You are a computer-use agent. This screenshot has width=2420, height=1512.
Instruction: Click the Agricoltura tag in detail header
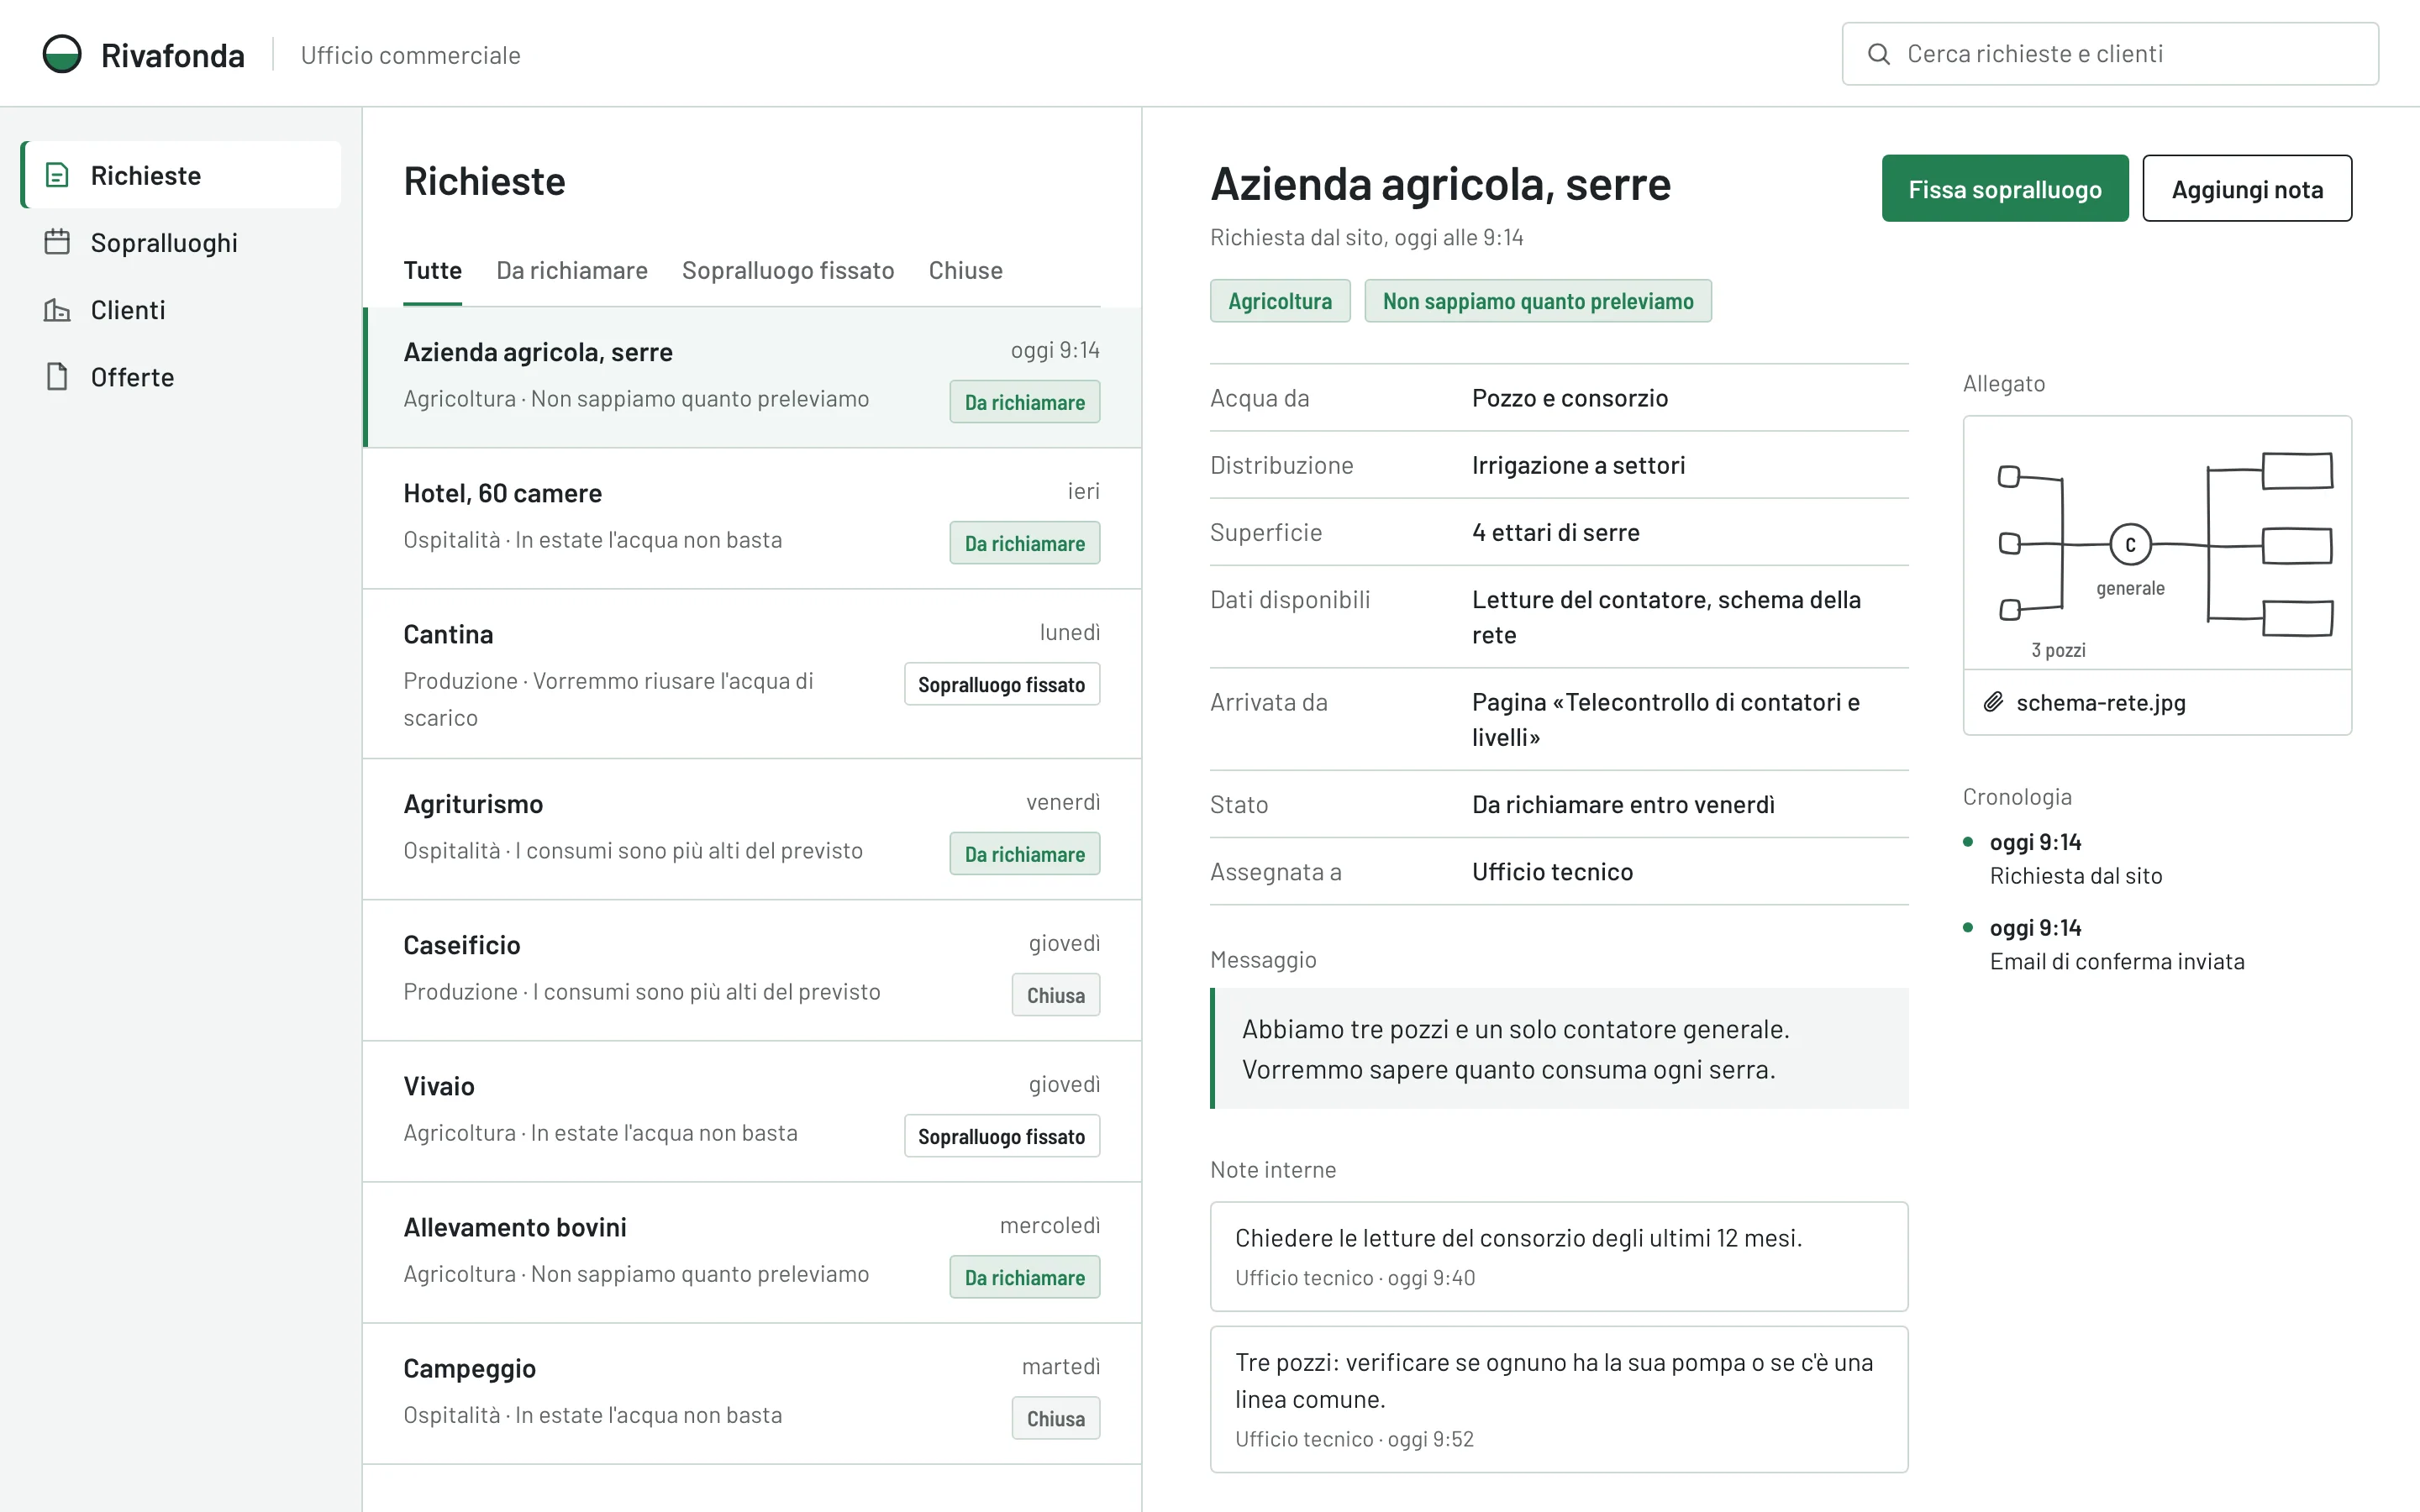click(1280, 301)
